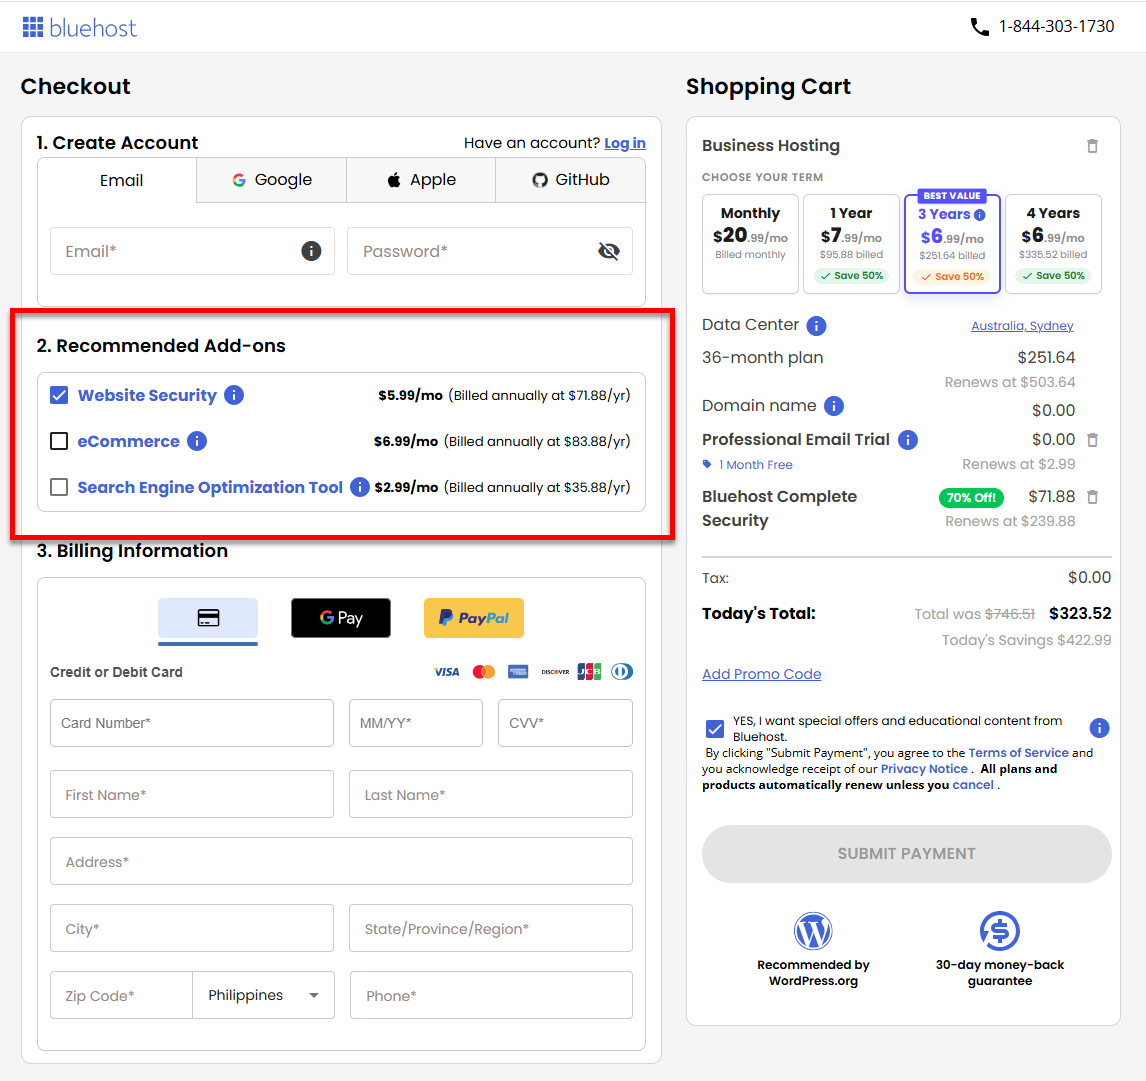Click into the Zip Code field
Image resolution: width=1146 pixels, height=1081 pixels.
(x=121, y=995)
